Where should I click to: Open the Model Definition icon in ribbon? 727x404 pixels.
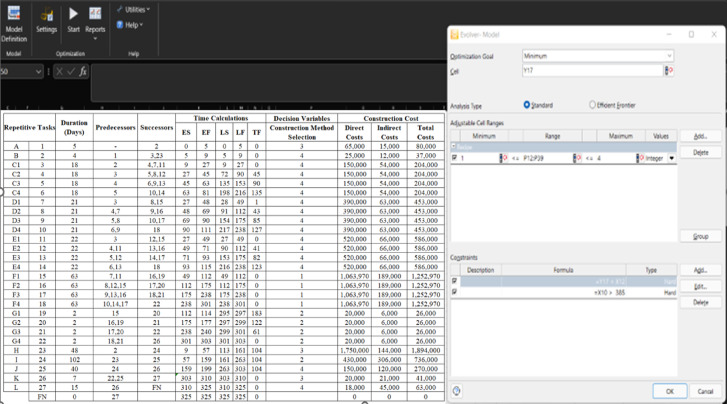(14, 24)
